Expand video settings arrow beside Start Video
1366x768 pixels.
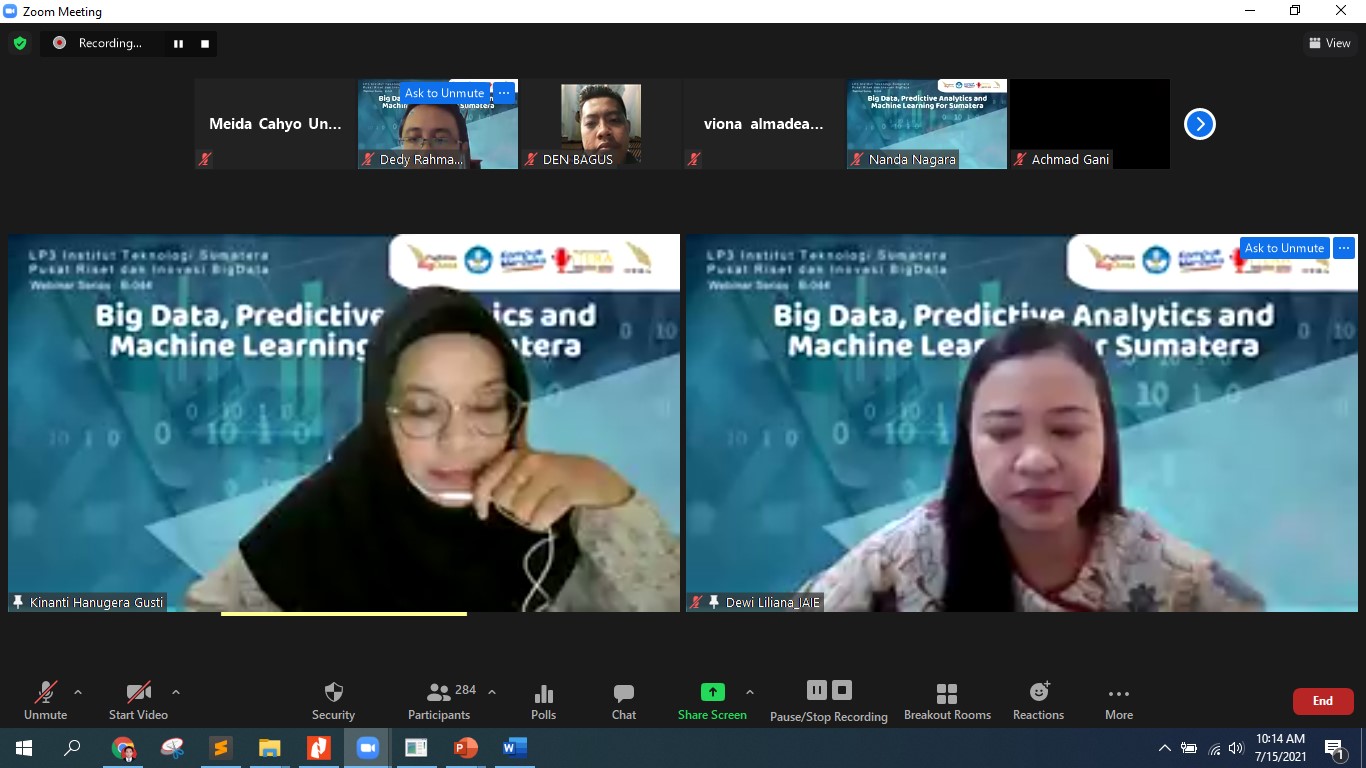point(176,692)
